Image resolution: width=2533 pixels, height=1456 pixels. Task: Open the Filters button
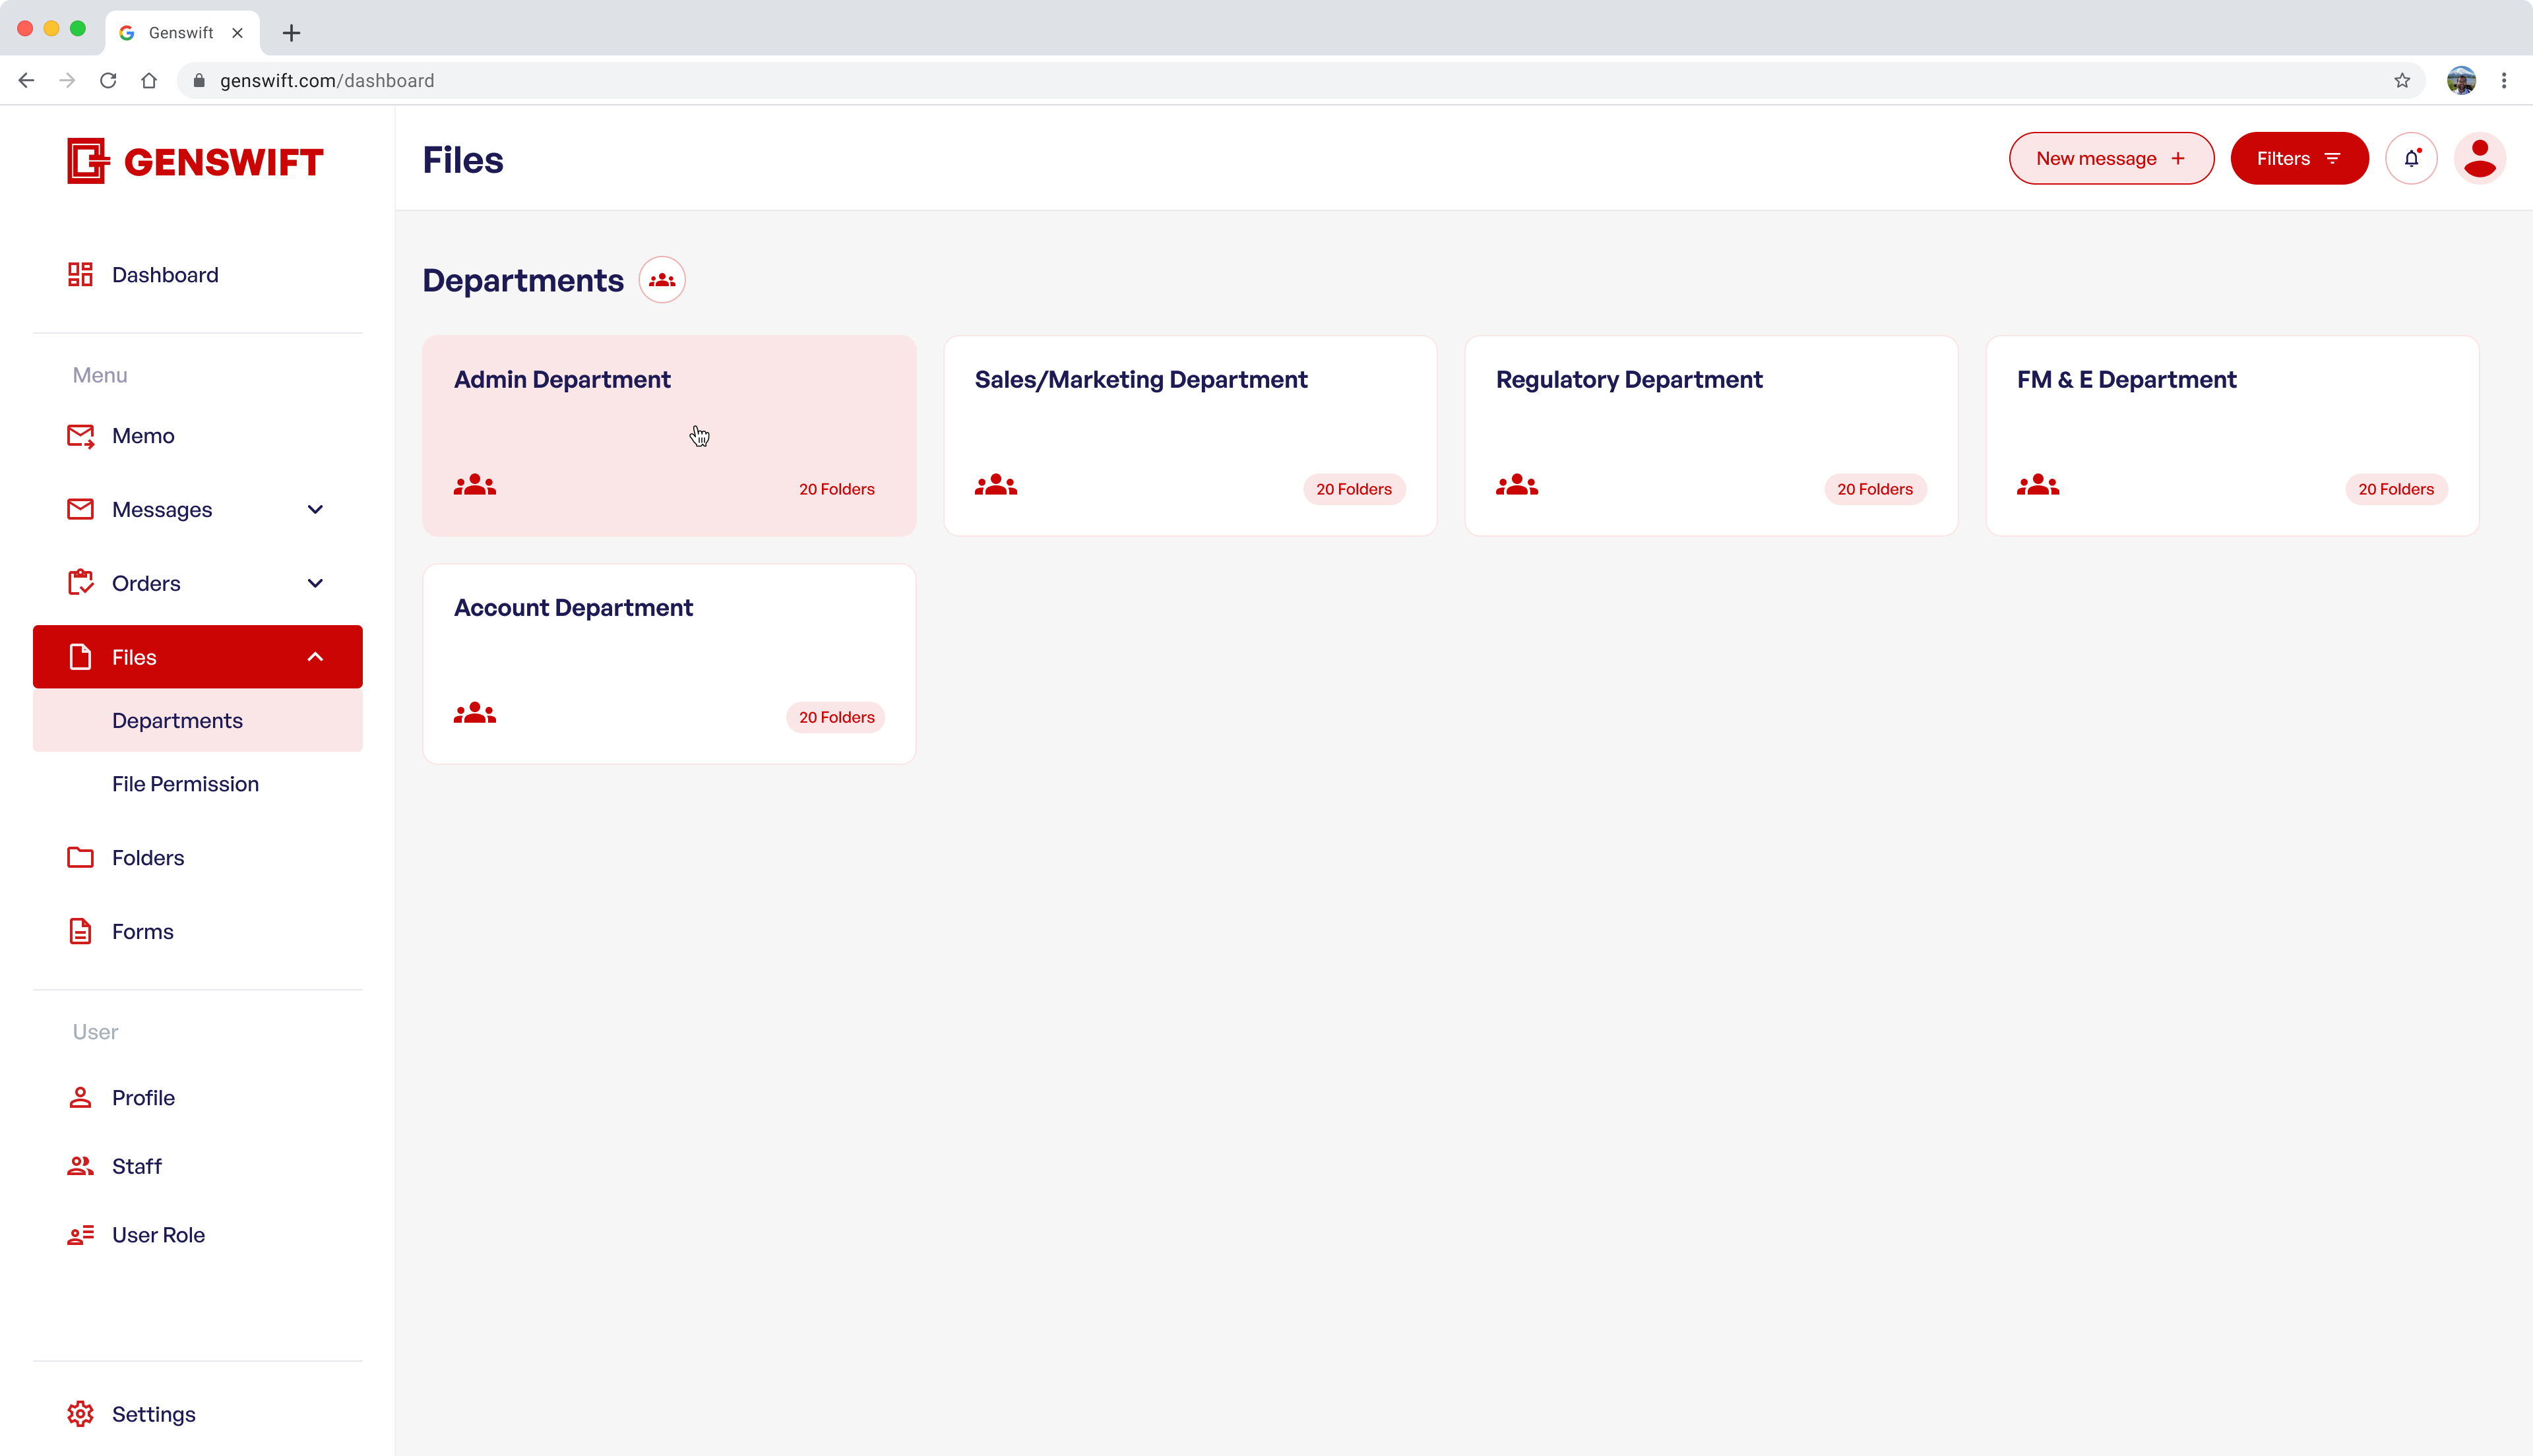point(2298,158)
